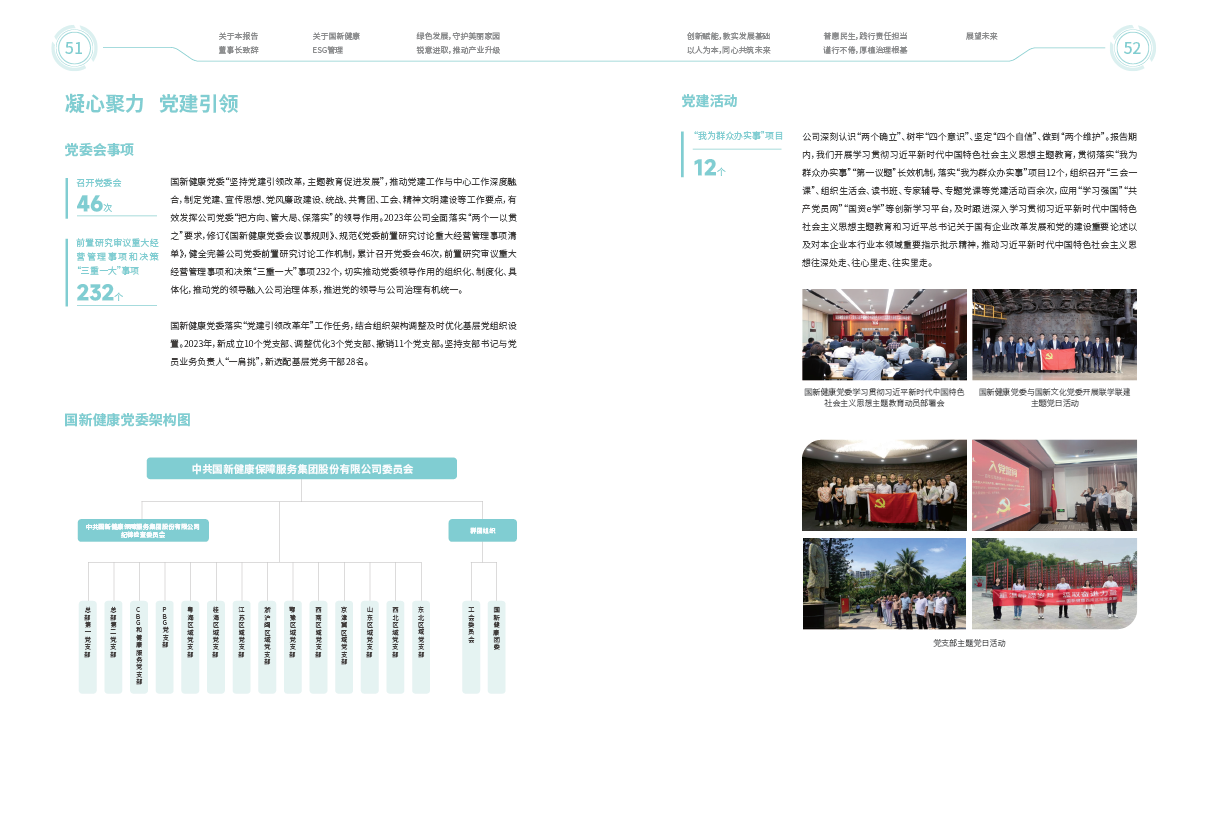Open the red banner outdoor group photo

pyautogui.click(x=1054, y=584)
